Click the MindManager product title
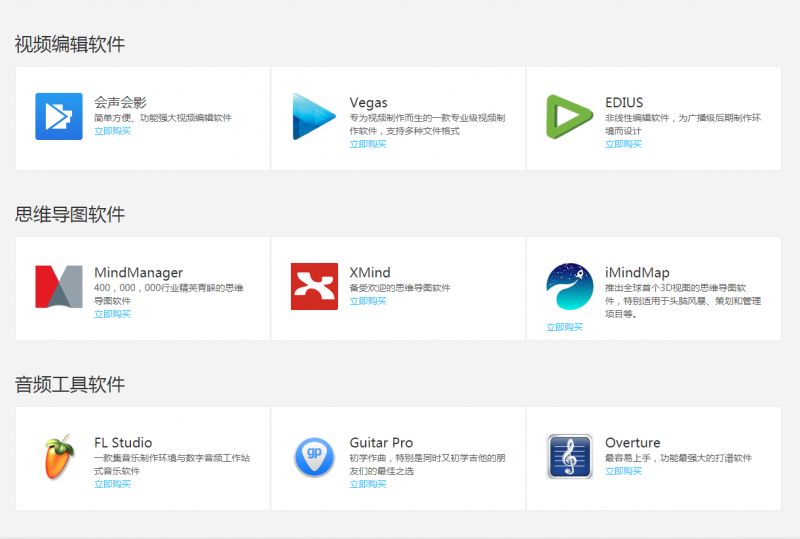 138,273
